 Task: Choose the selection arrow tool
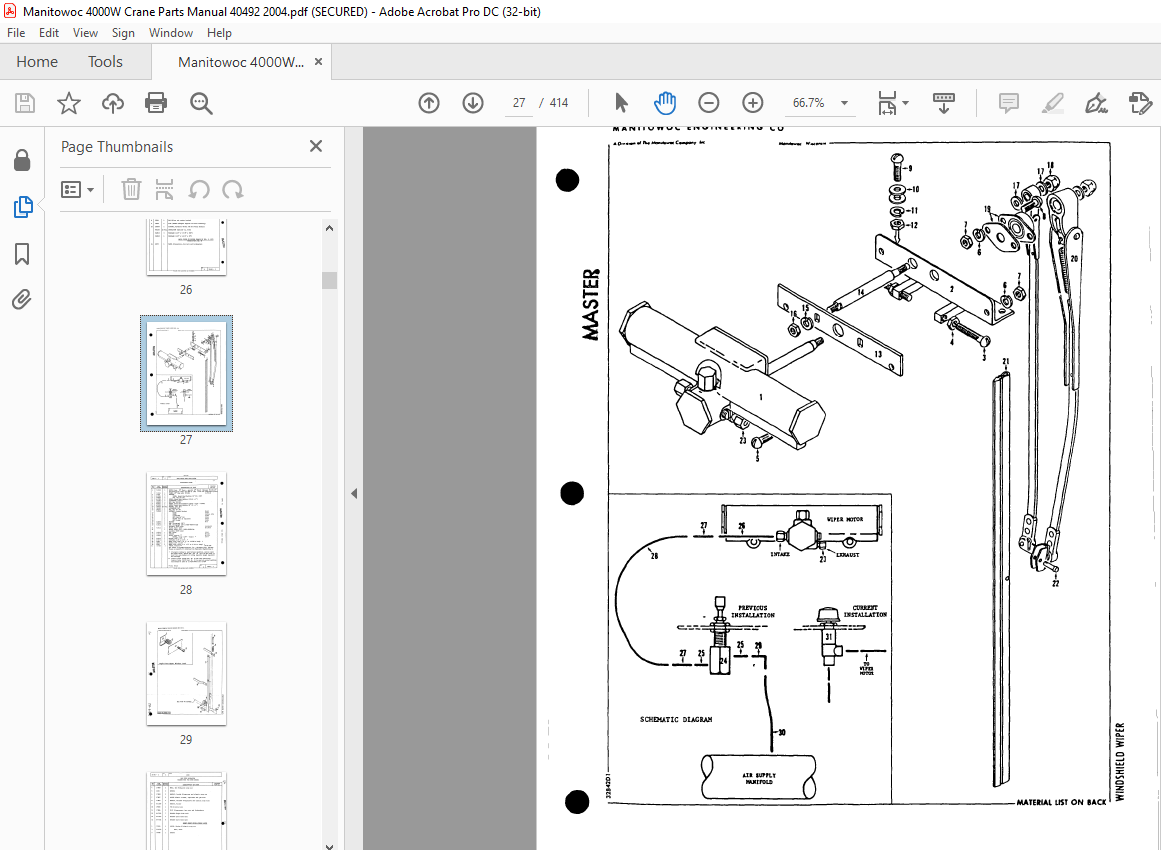(621, 103)
